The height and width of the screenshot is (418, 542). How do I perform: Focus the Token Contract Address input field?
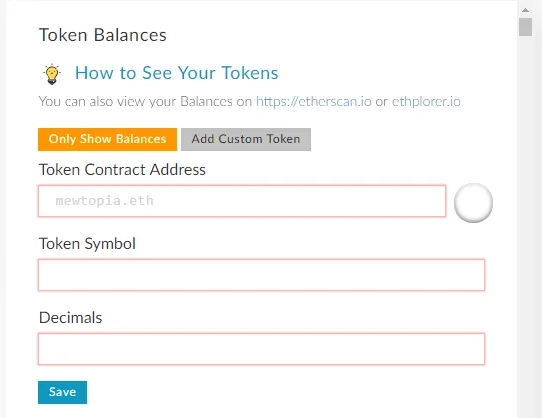coord(242,201)
